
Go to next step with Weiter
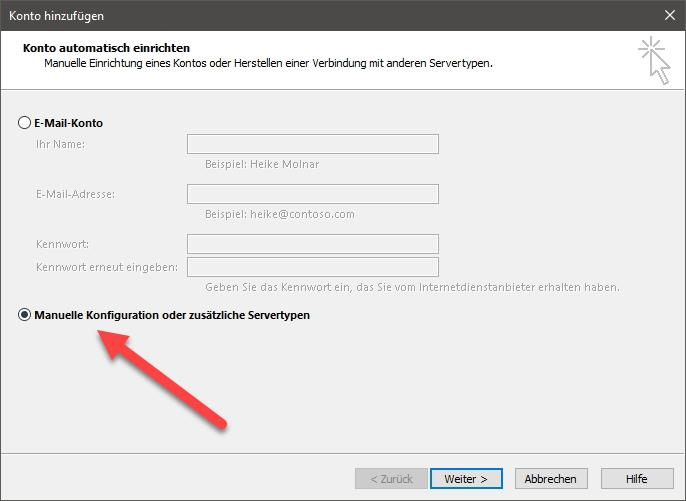[466, 479]
